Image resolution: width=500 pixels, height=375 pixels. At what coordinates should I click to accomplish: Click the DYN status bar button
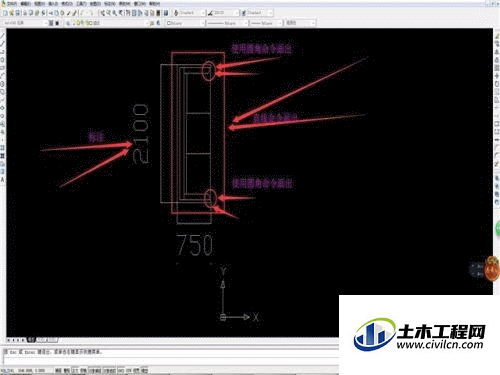click(x=129, y=370)
